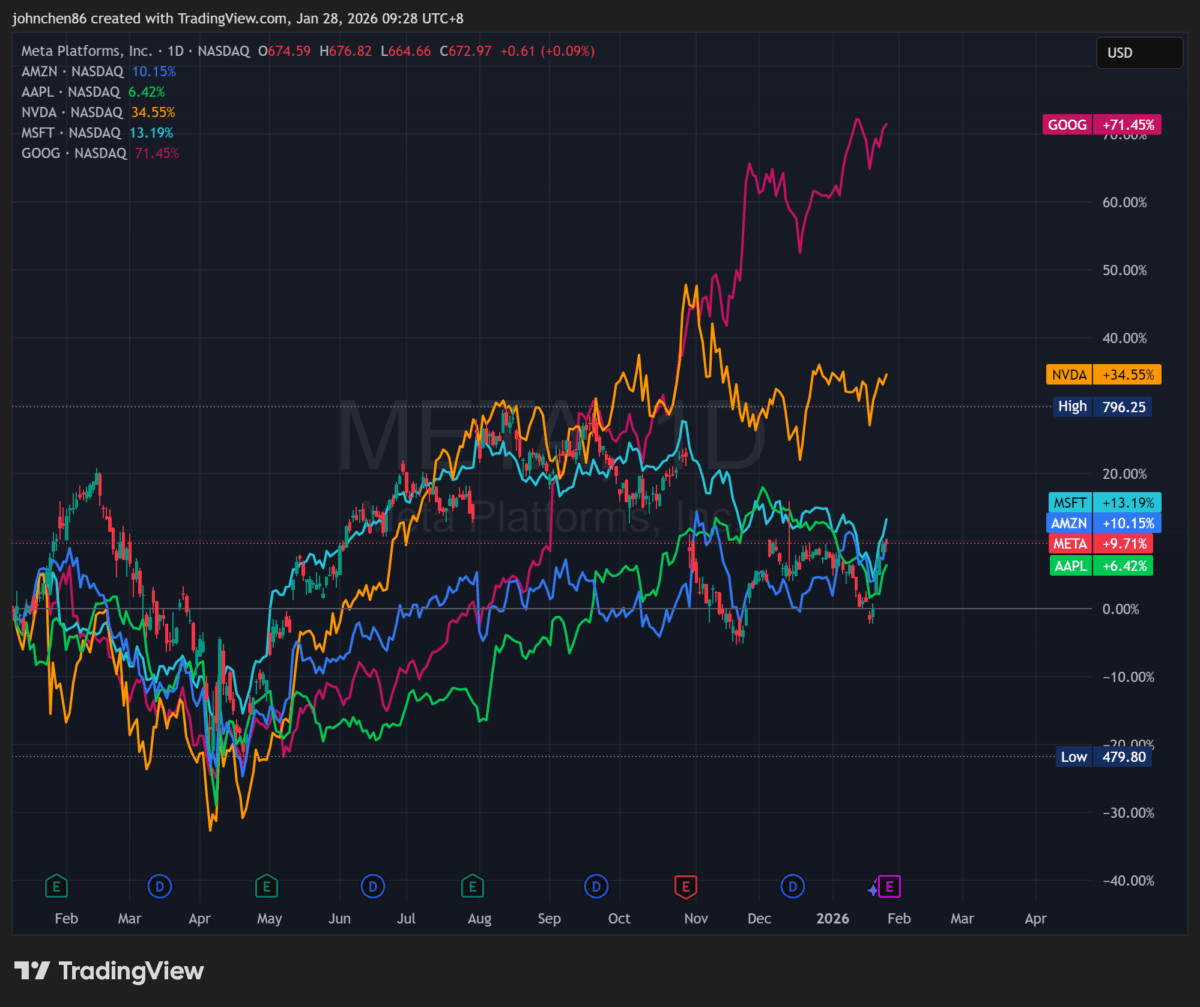
Task: Click the orange NVDA +34.55% axis label
Action: pos(1104,375)
